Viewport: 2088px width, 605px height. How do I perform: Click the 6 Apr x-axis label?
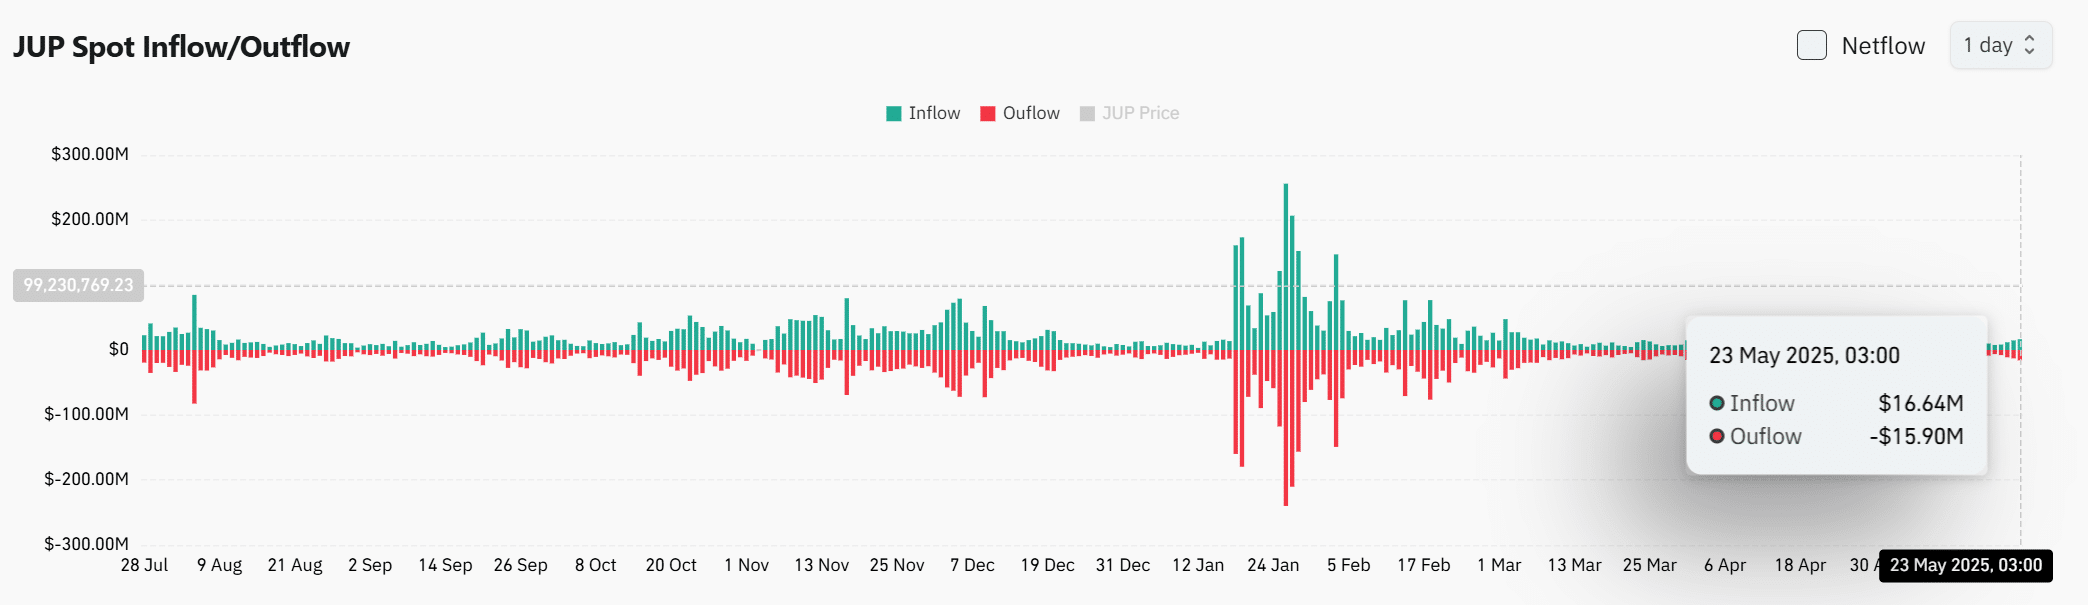point(1725,565)
